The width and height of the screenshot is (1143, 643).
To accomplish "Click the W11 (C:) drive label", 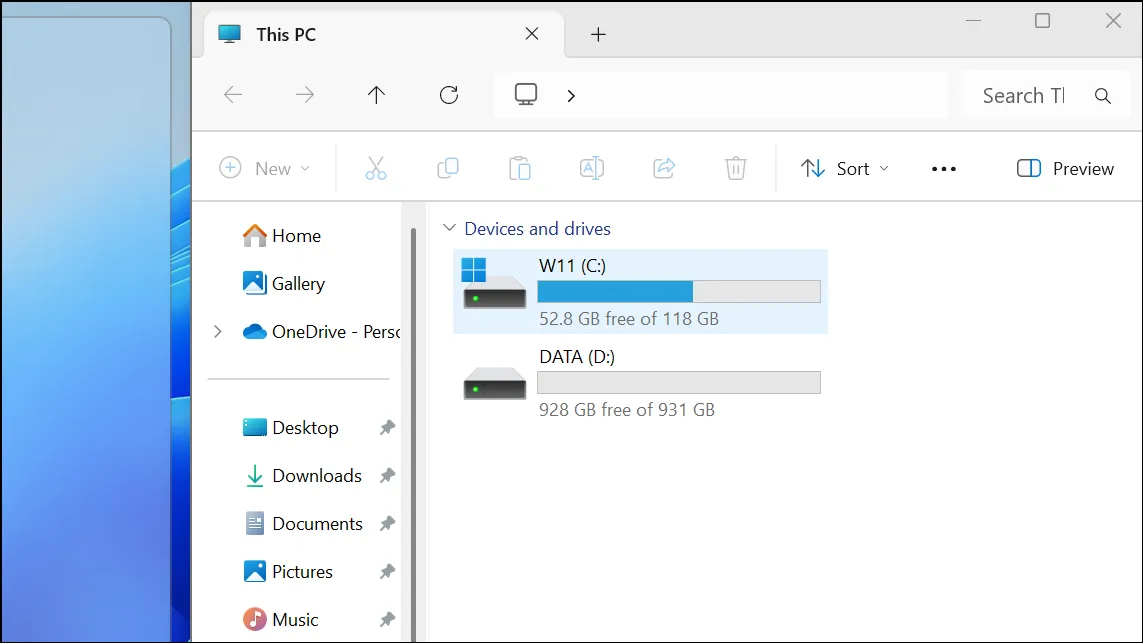I will 572,266.
